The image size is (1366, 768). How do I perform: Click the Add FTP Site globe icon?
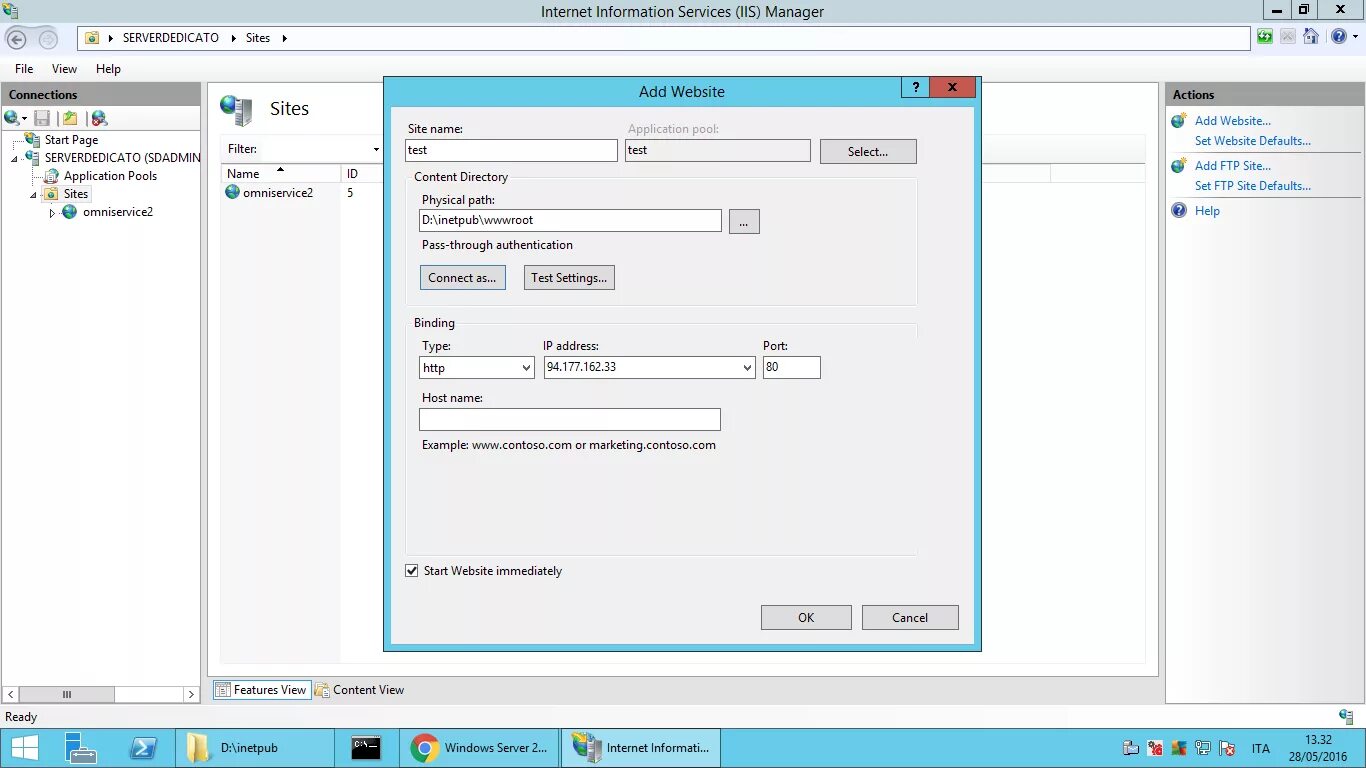pyautogui.click(x=1180, y=166)
